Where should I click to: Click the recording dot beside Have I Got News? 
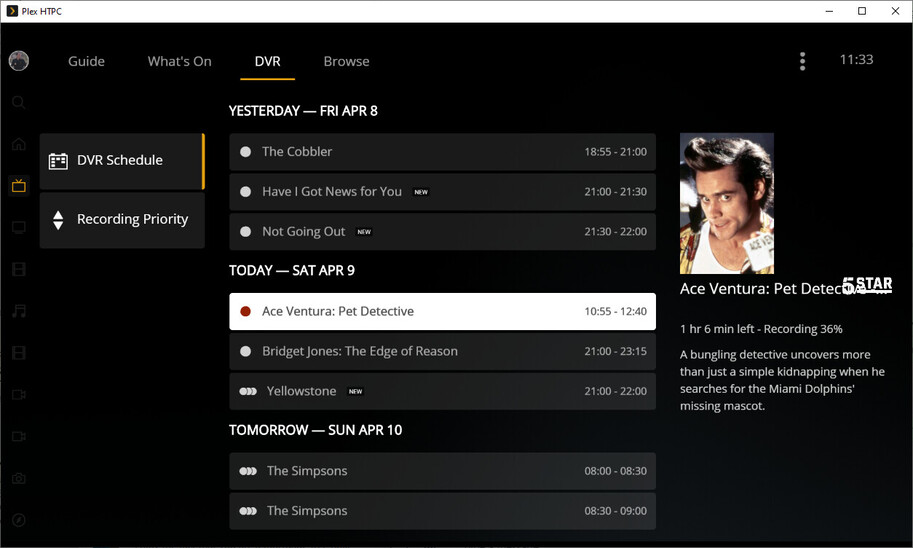point(246,192)
